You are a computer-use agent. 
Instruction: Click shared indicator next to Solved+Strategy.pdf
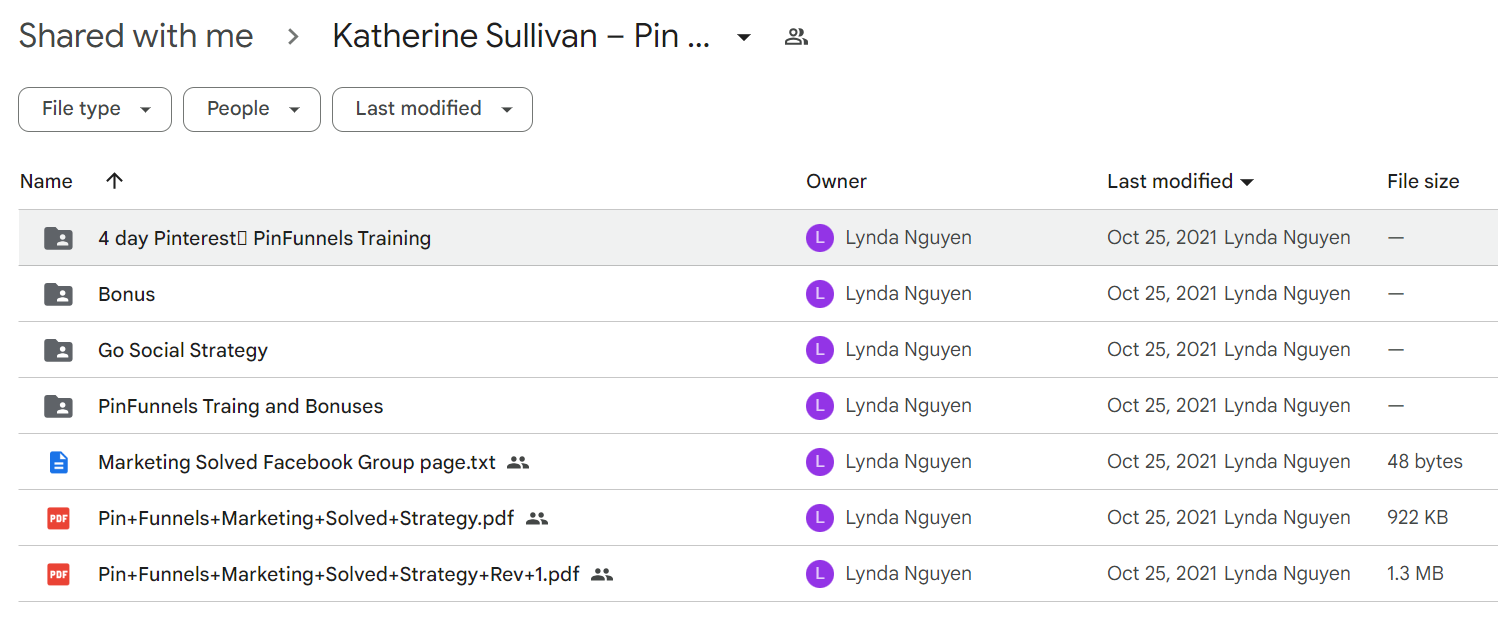click(x=537, y=518)
